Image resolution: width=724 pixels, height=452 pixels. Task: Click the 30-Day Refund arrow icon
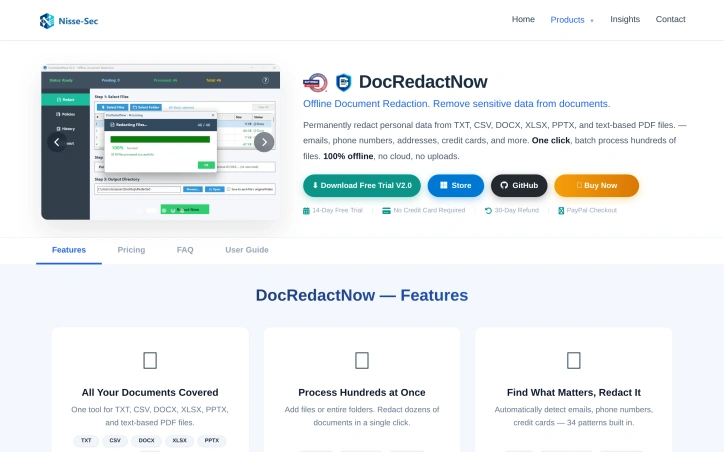(488, 211)
